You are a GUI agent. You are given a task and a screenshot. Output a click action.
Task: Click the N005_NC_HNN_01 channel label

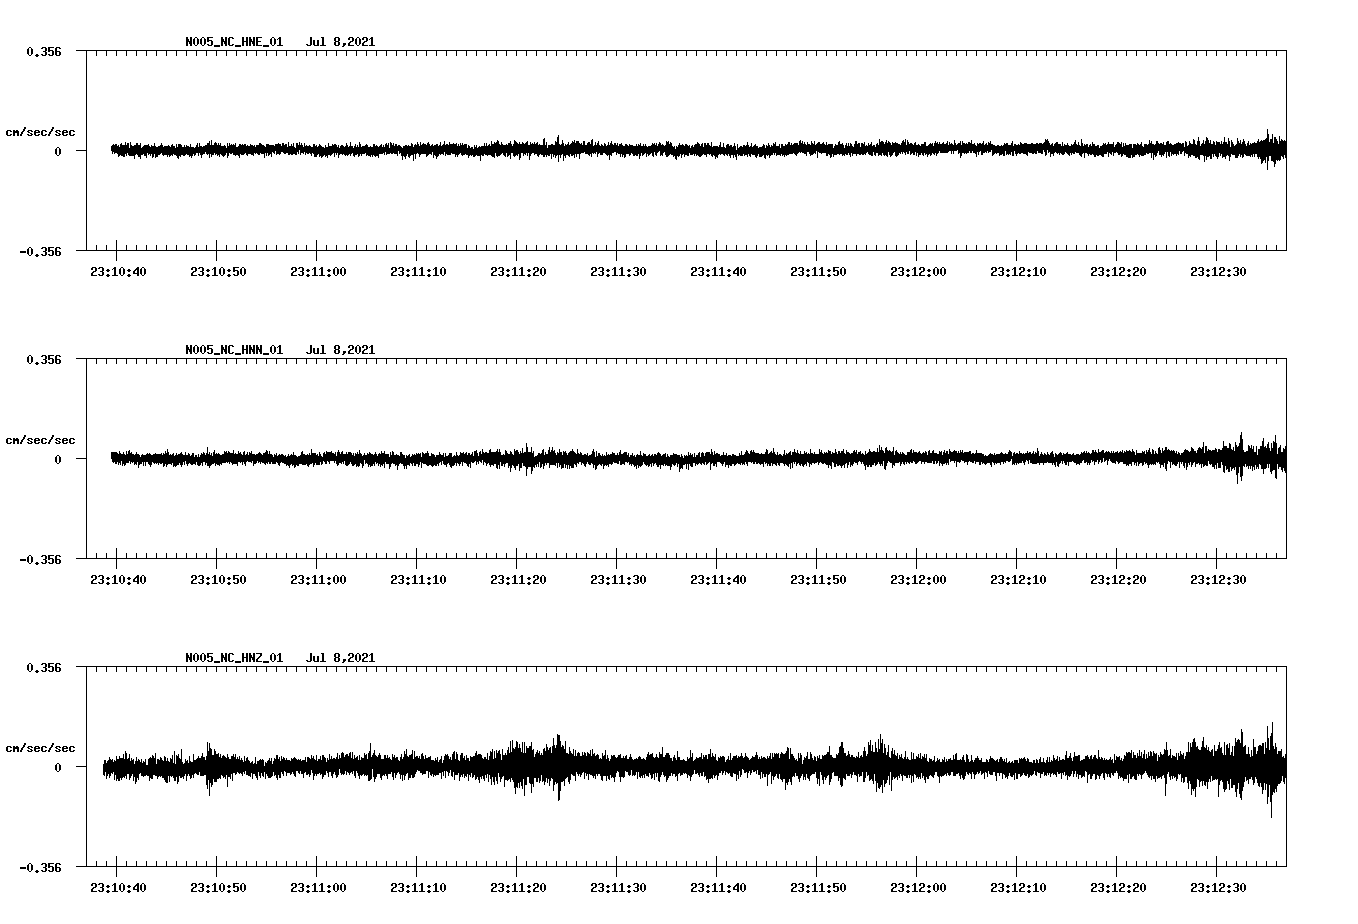pyautogui.click(x=233, y=350)
